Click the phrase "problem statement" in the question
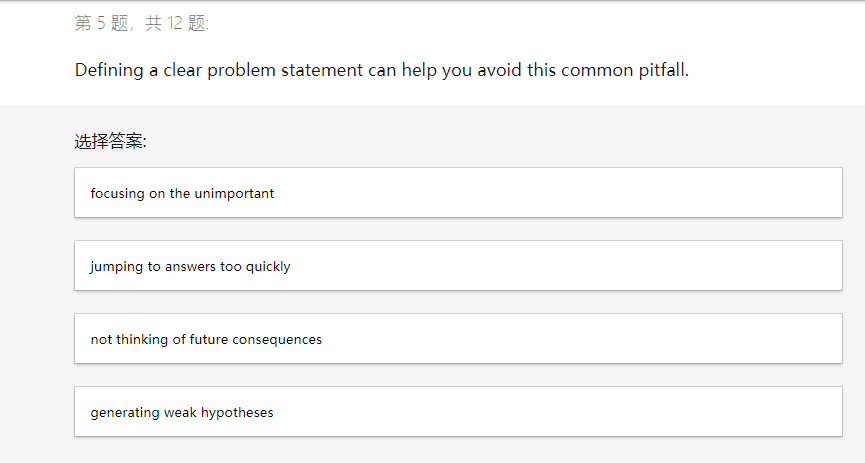This screenshot has width=865, height=463. 285,71
